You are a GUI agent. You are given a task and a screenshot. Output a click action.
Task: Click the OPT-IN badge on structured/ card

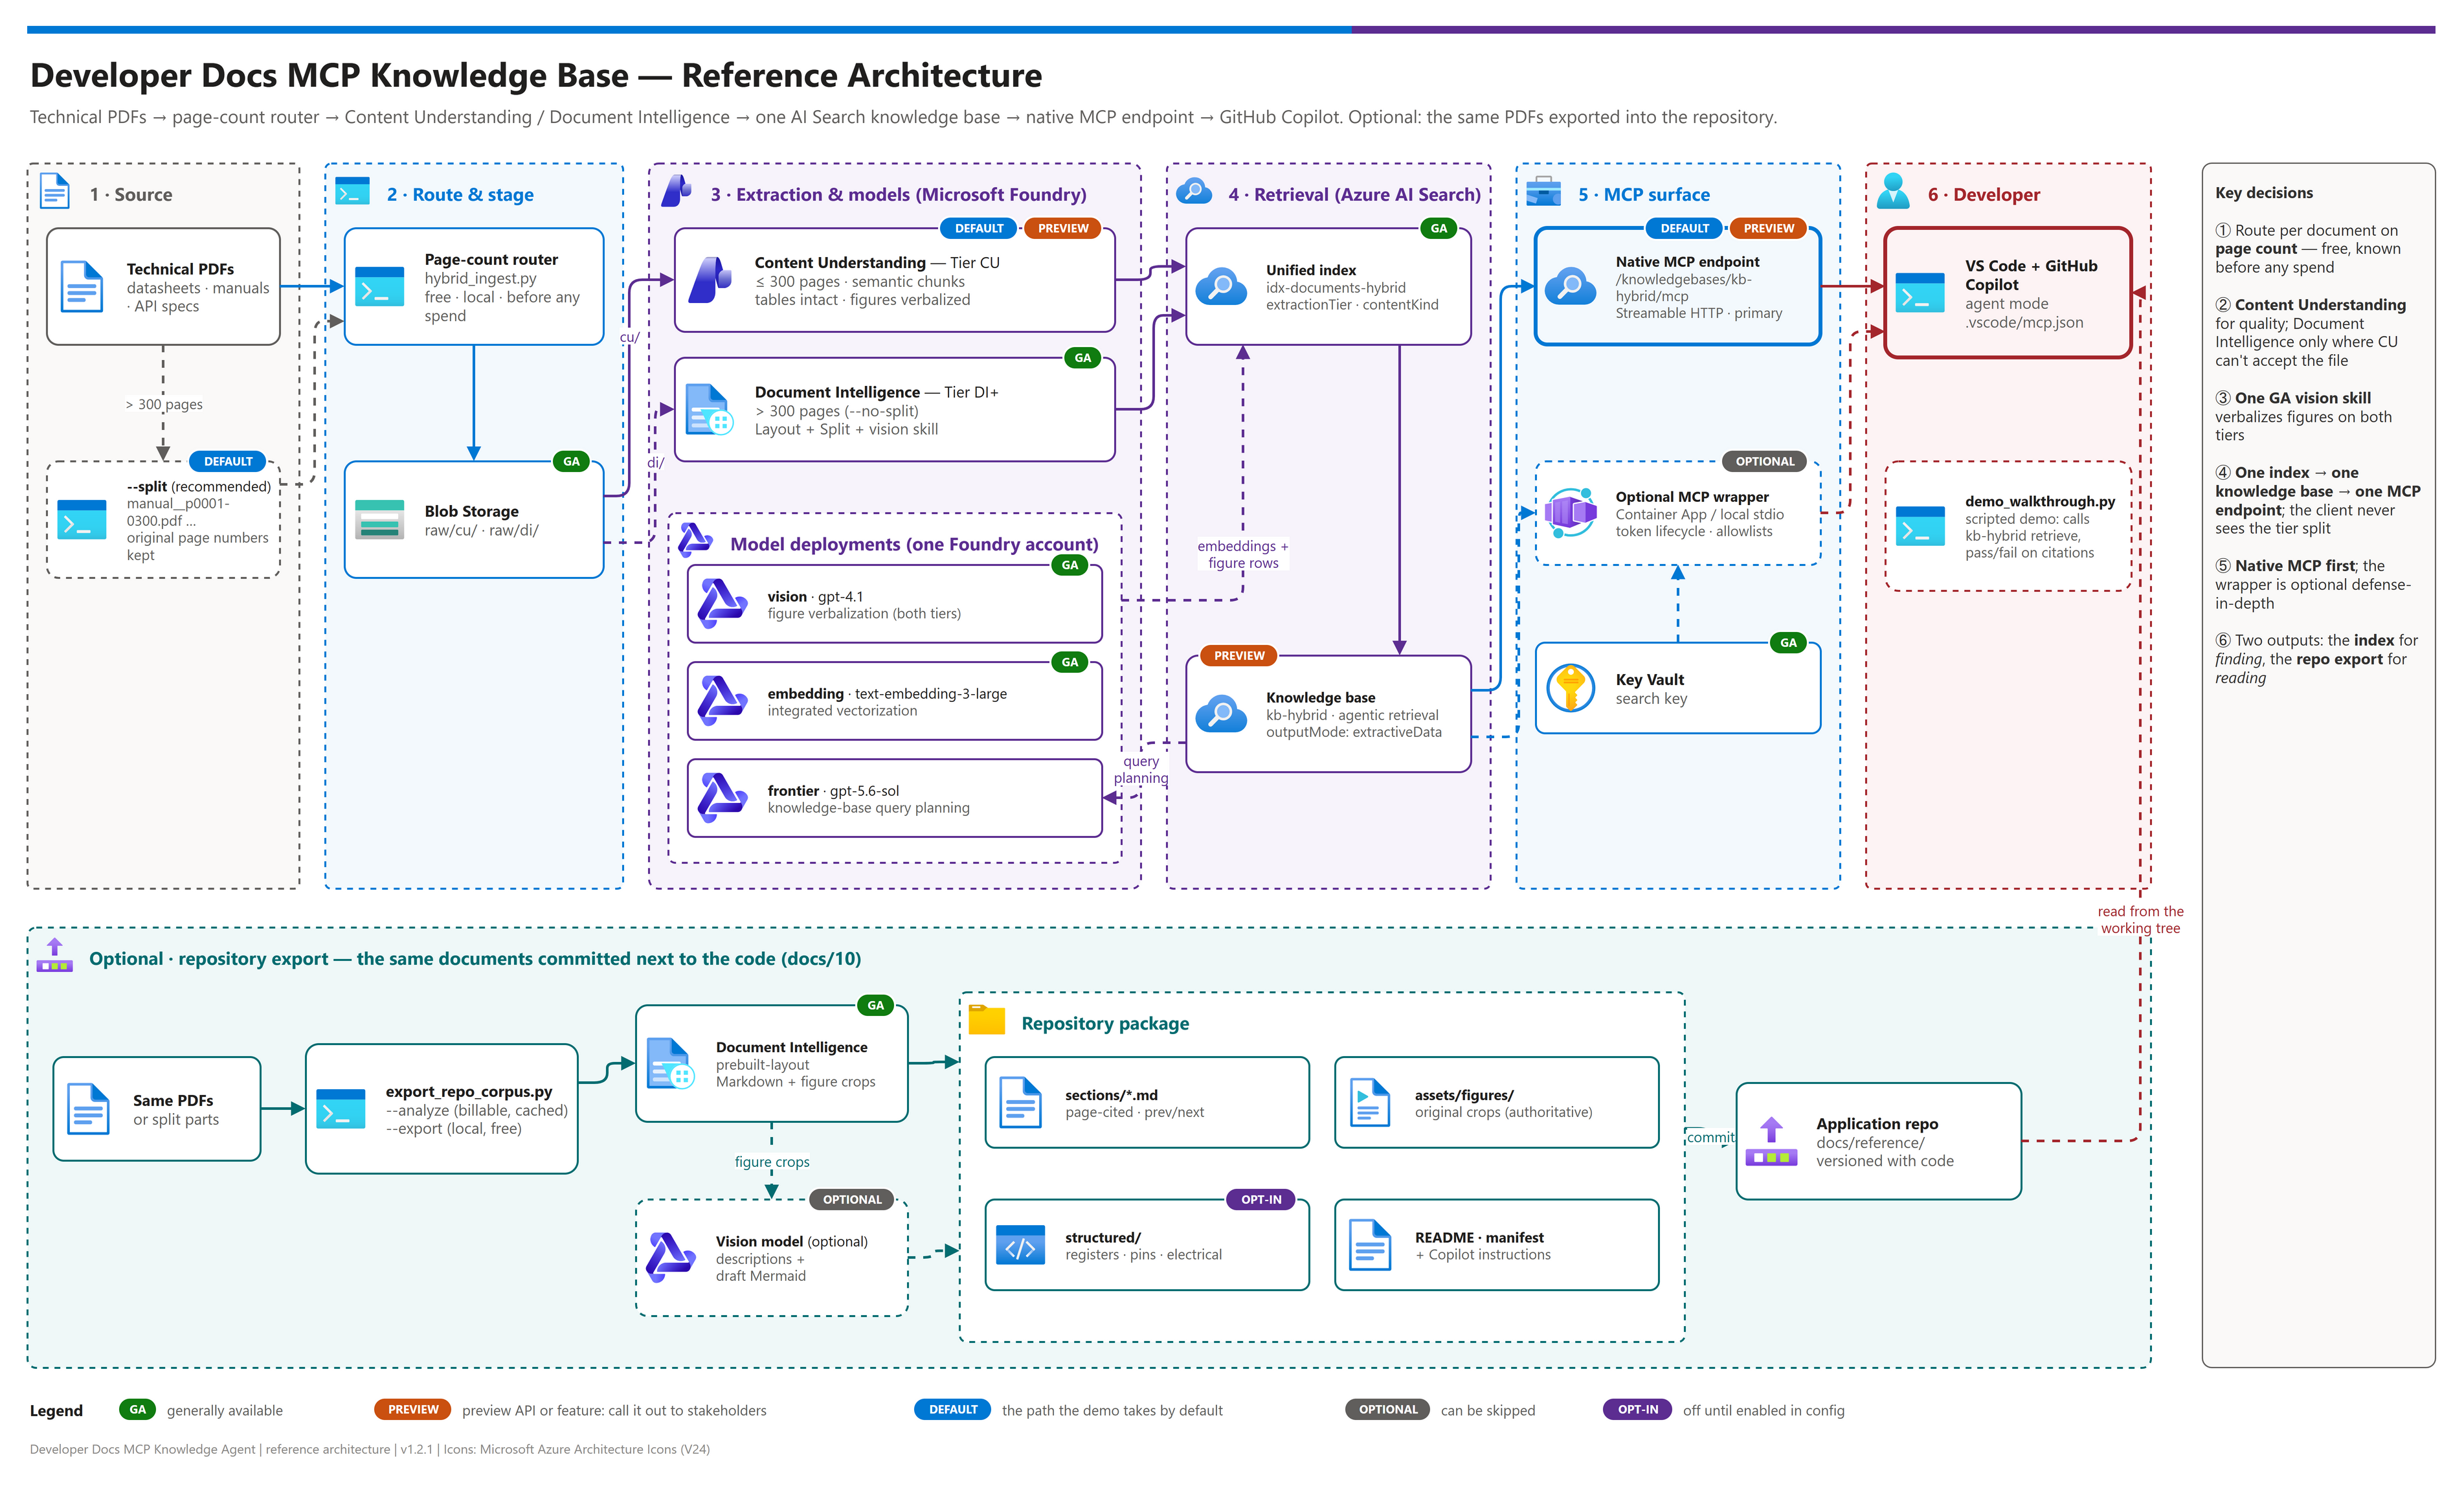click(x=1260, y=1199)
